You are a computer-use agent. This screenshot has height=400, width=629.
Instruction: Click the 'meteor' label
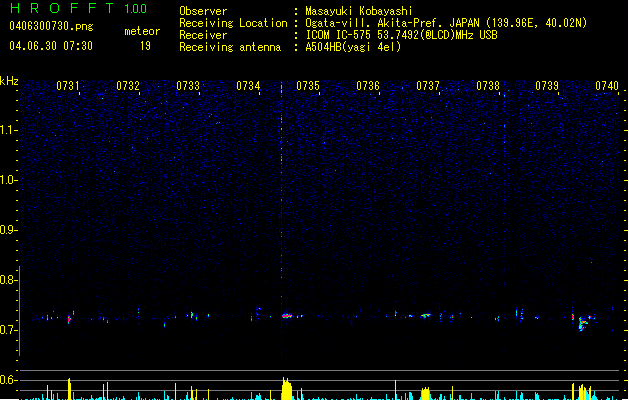coord(142,31)
